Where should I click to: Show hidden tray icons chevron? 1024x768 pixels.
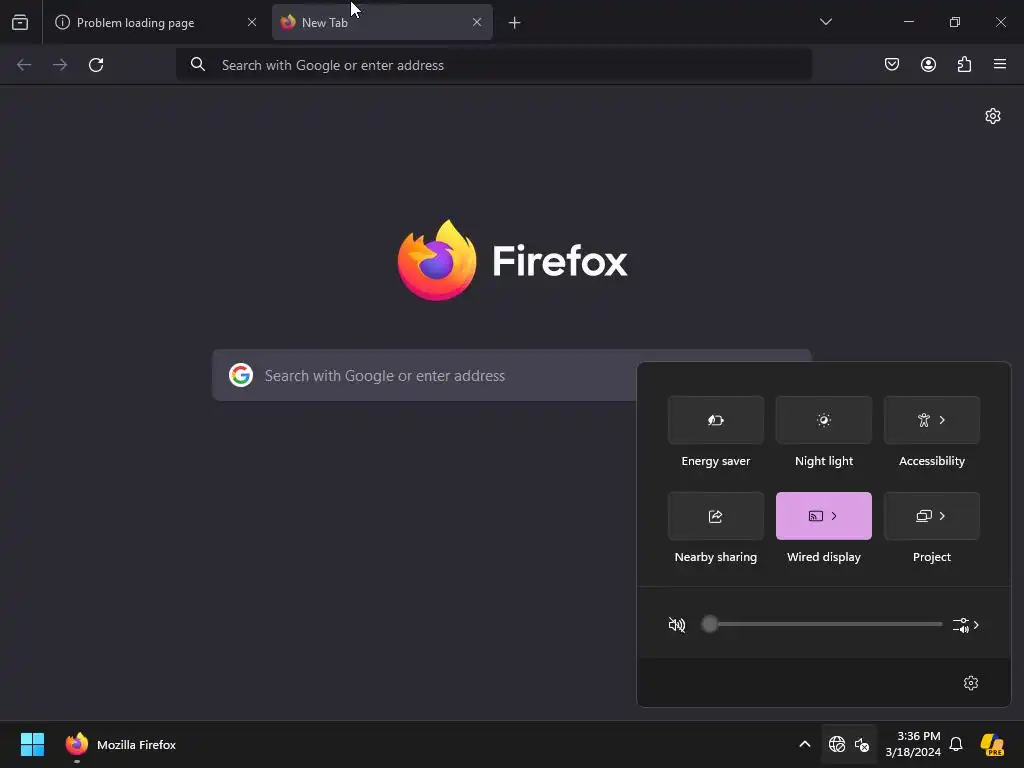coord(805,744)
